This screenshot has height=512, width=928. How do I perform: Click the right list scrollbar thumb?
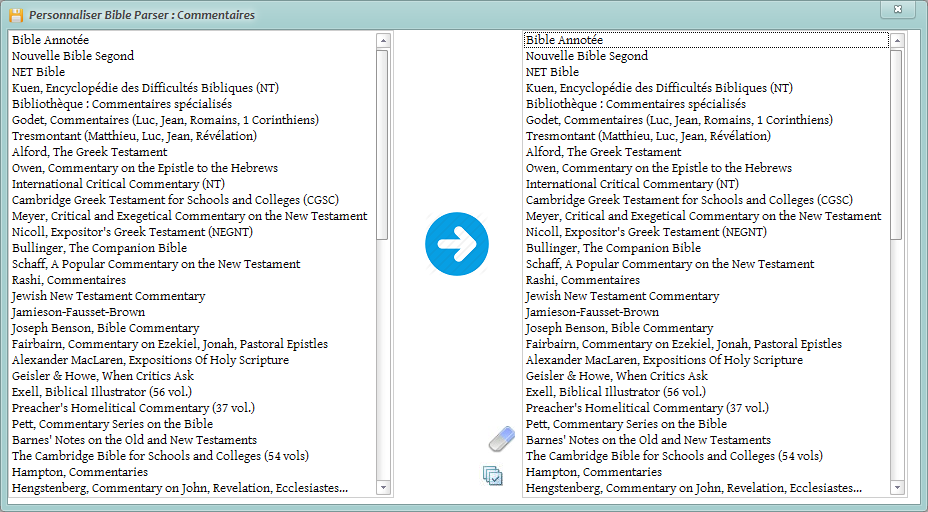coord(897,144)
